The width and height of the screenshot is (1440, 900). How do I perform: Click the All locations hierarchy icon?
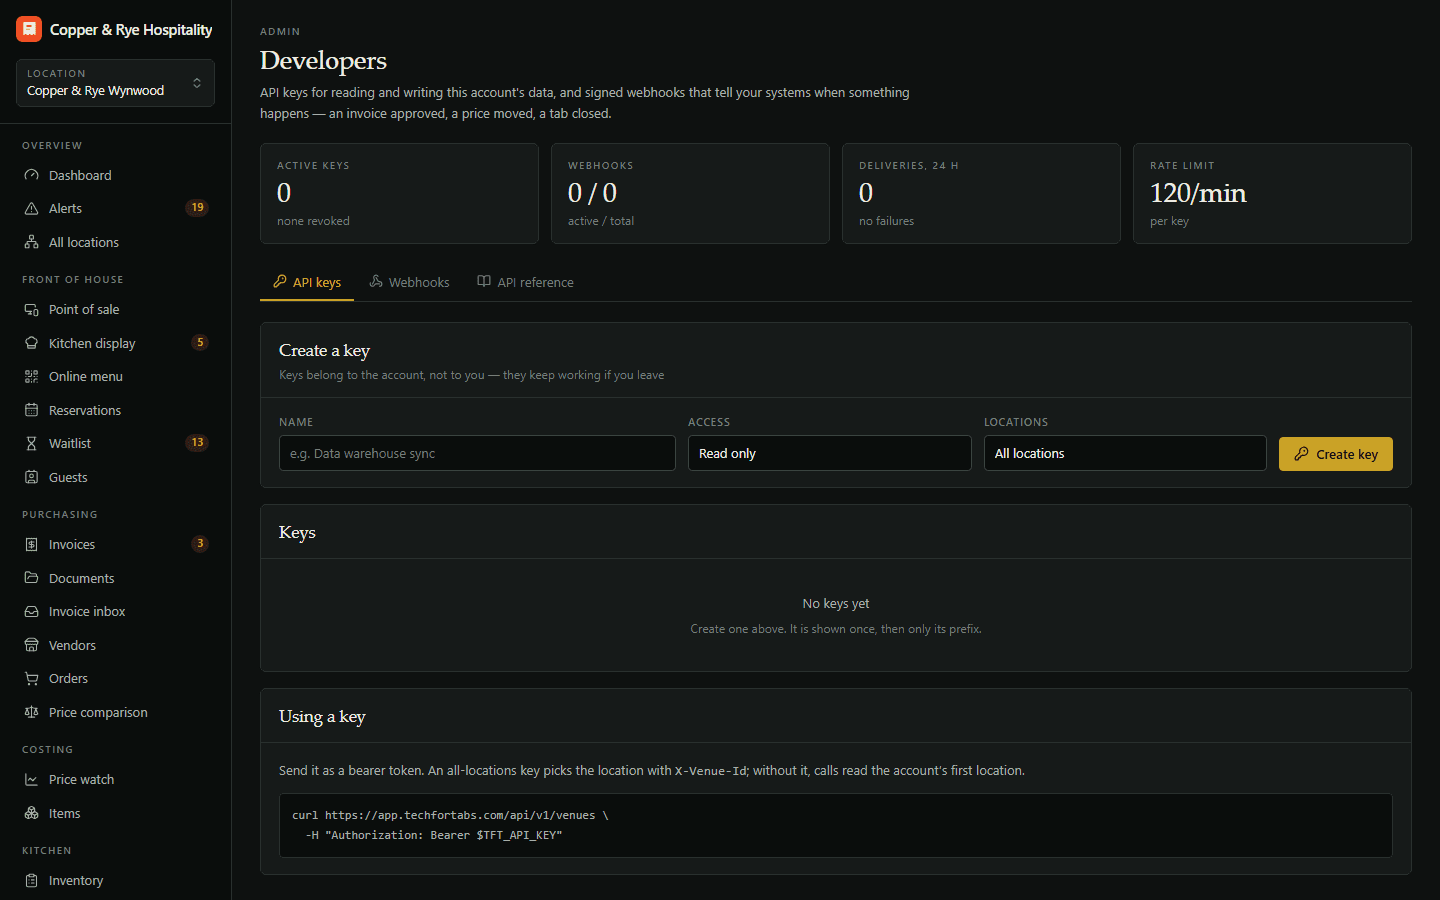pos(31,243)
